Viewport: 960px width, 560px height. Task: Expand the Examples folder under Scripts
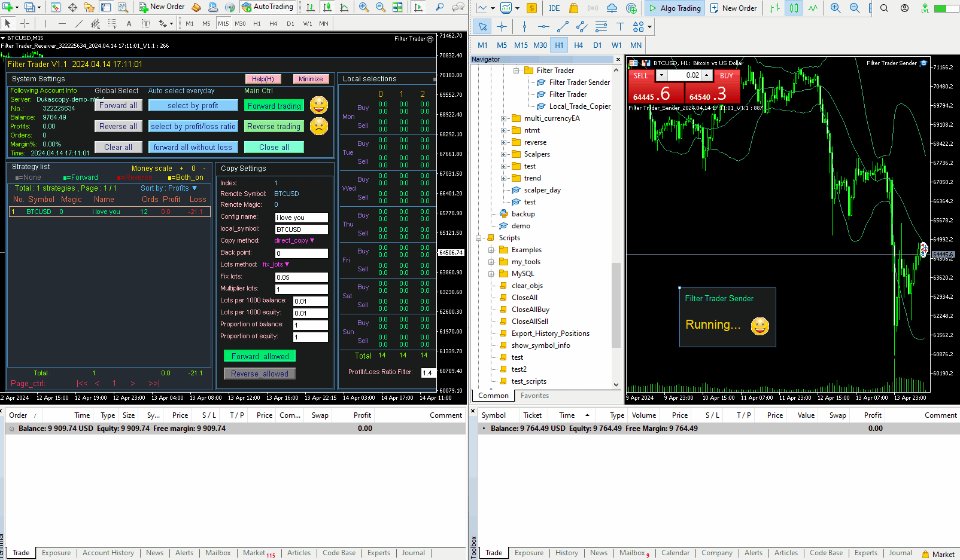(491, 250)
